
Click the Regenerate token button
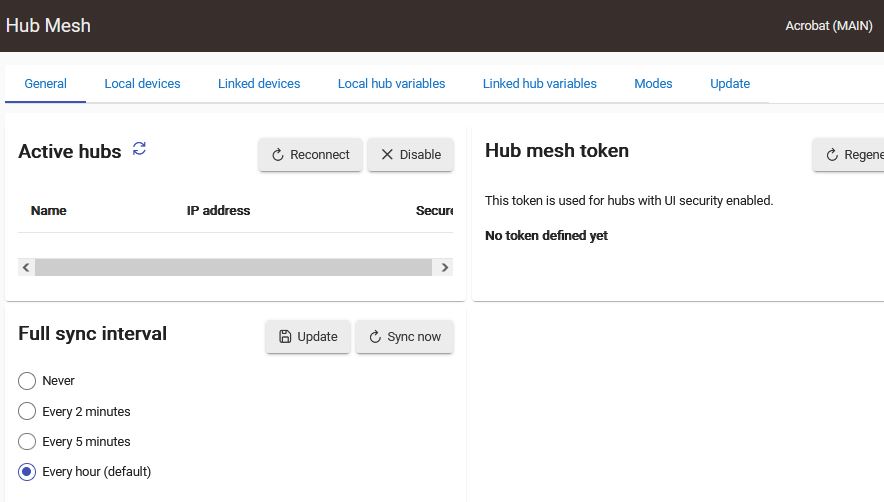coord(850,155)
